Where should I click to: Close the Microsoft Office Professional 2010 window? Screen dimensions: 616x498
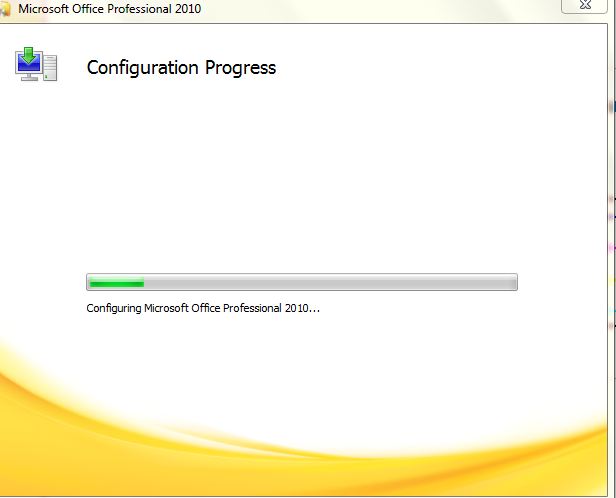click(585, 5)
